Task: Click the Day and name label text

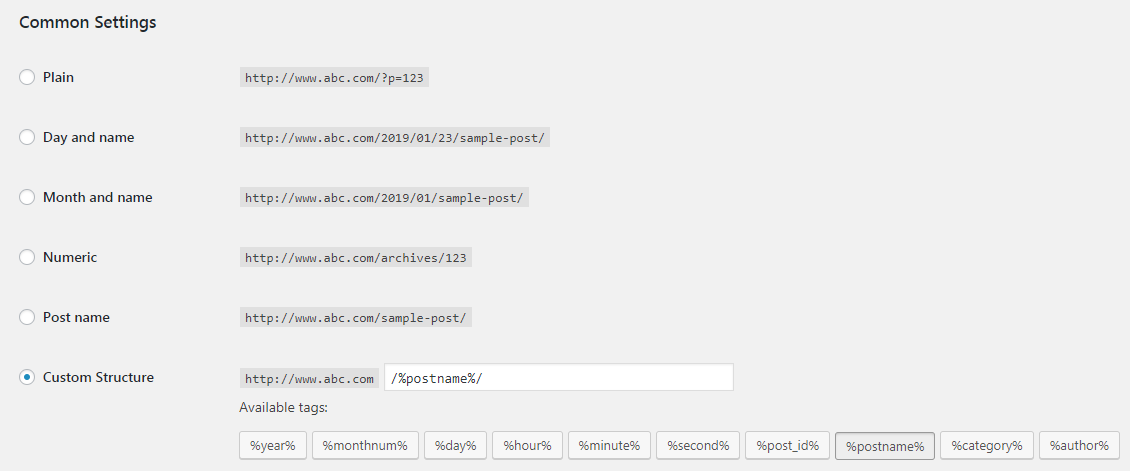Action: [89, 137]
